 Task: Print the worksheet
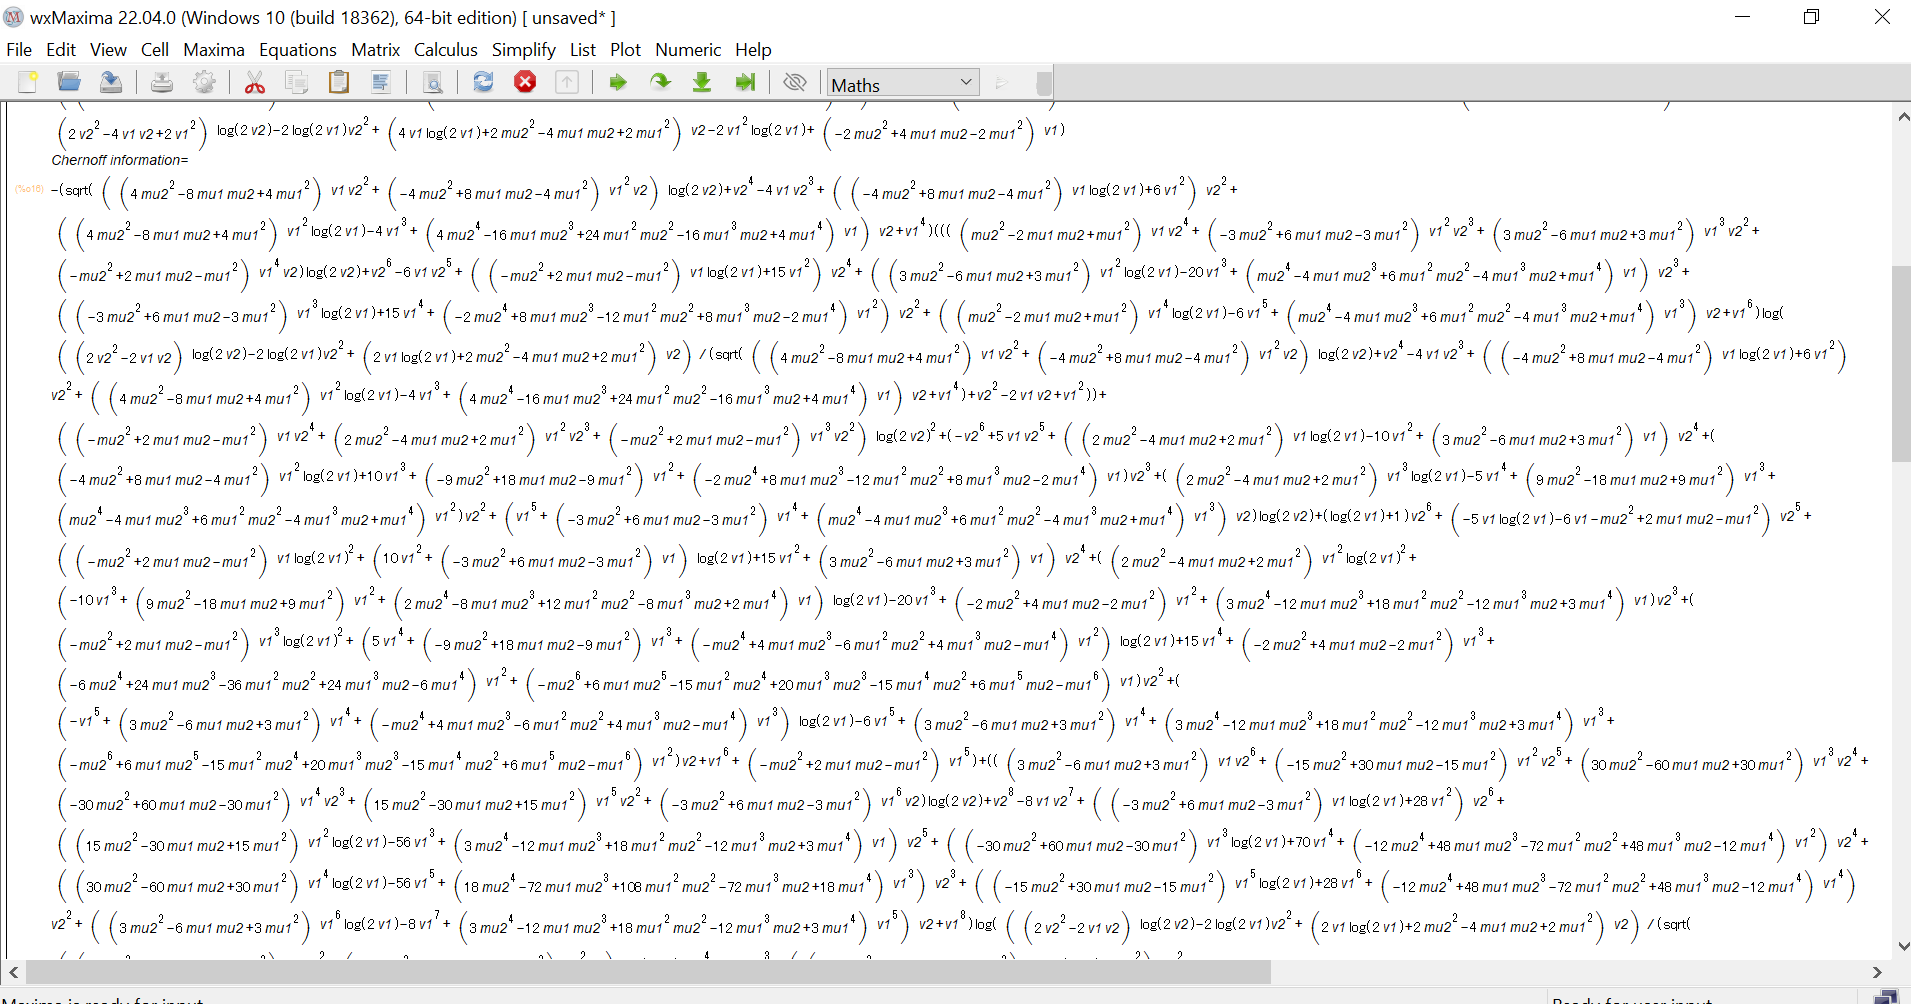pyautogui.click(x=162, y=82)
